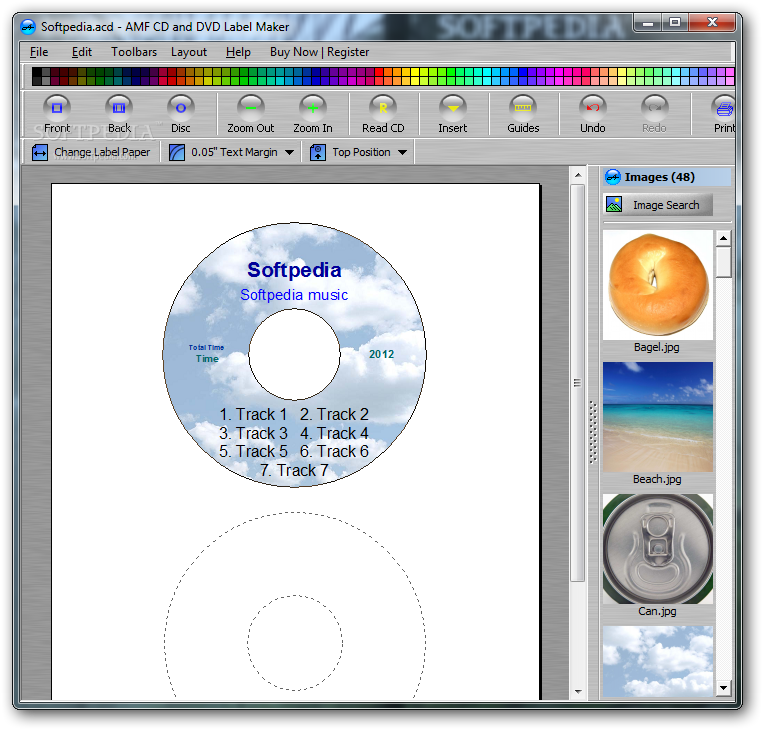Minimize the Label Maker window

click(648, 23)
